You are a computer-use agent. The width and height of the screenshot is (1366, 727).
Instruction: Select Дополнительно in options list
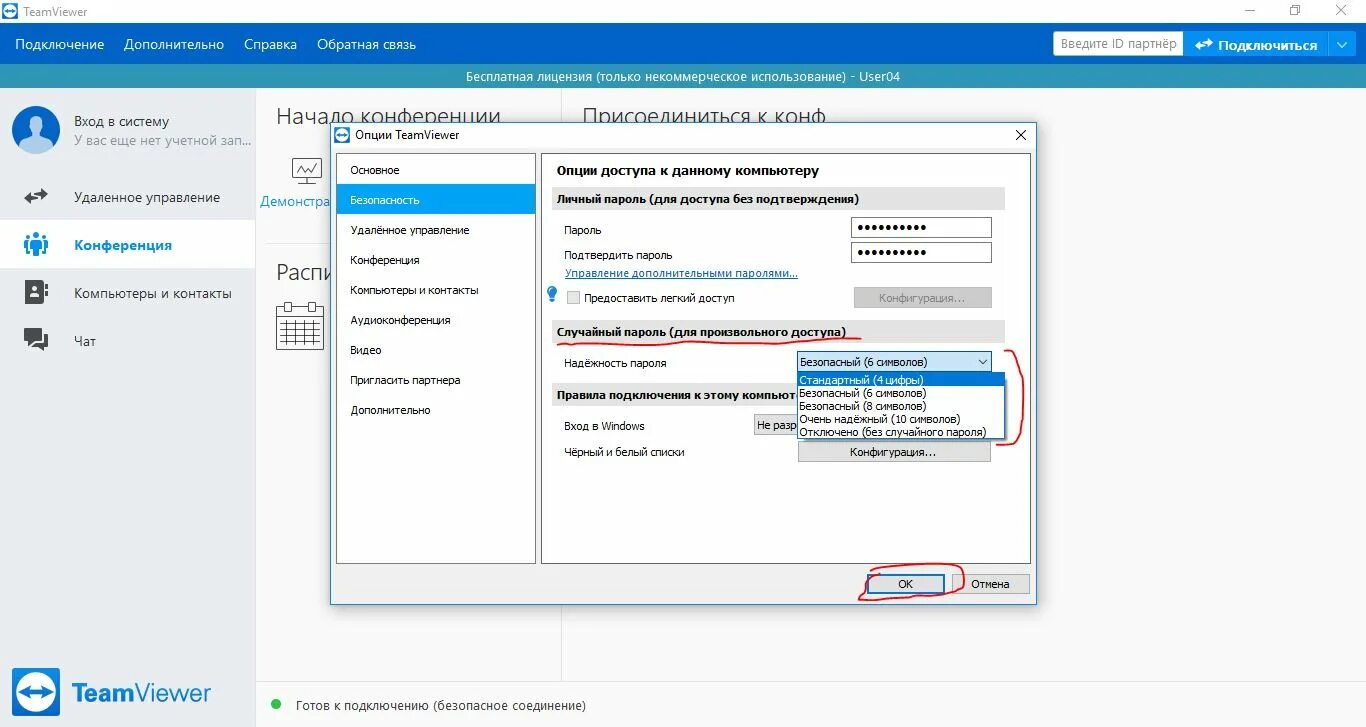(436, 410)
